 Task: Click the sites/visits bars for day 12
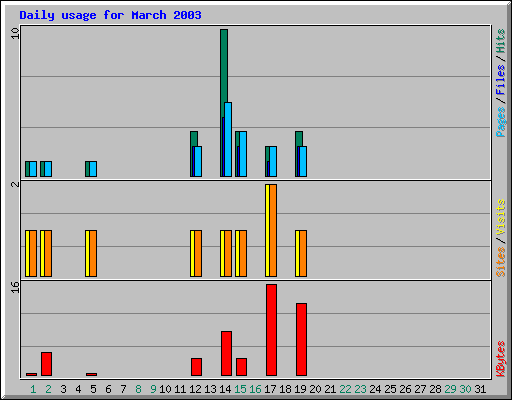click(196, 253)
